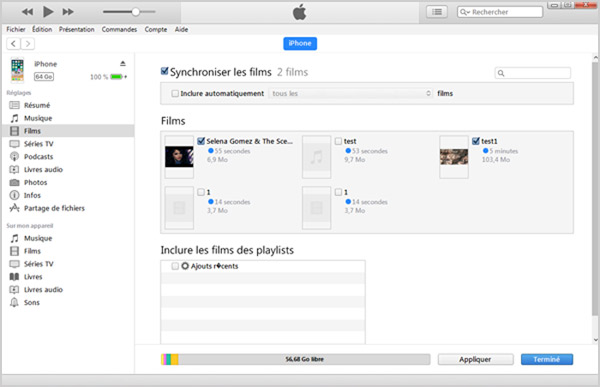Check the second '1' film checkbox
Viewport: 600px width, 387px height.
point(338,192)
